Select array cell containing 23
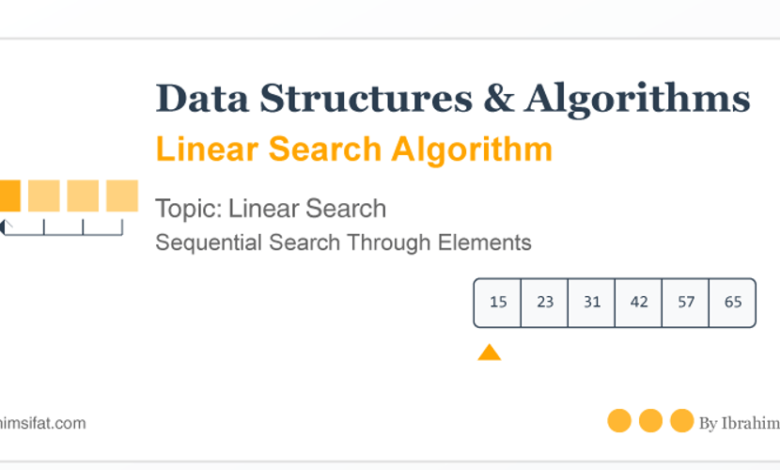 point(544,302)
